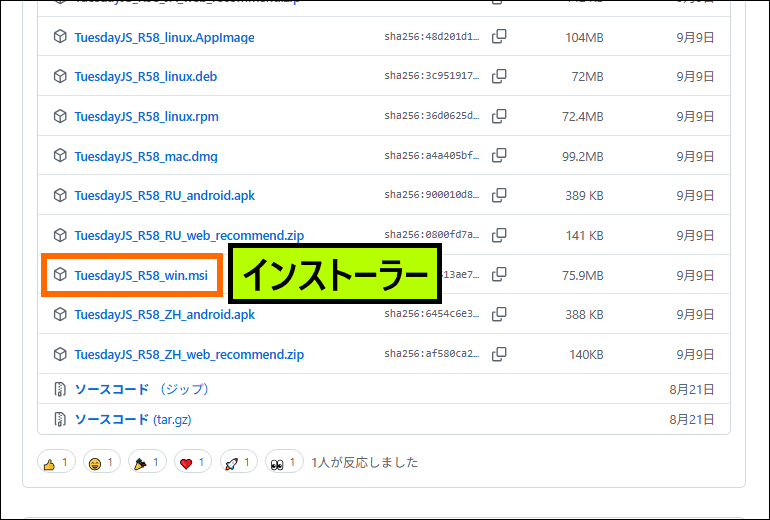This screenshot has height=520, width=770.
Task: Copy SHA256 hash for TuesdayJS_R58_win.msi
Action: [499, 274]
